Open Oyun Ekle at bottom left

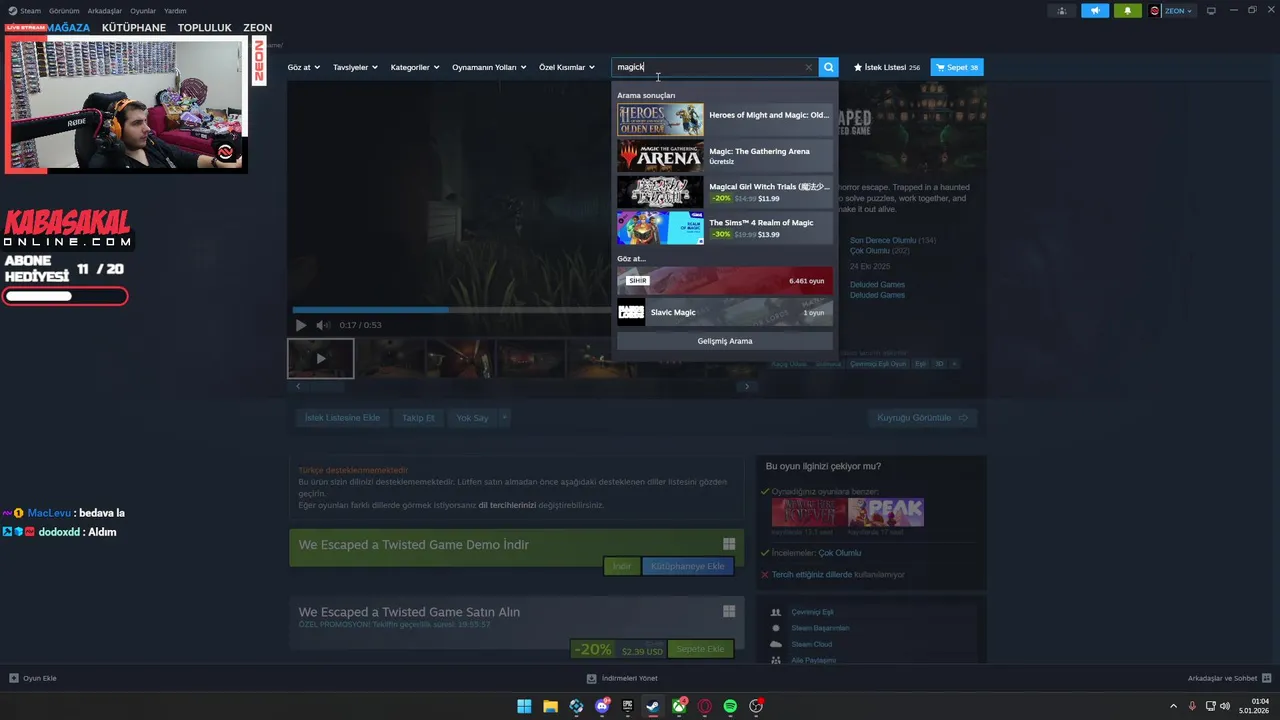click(x=33, y=678)
